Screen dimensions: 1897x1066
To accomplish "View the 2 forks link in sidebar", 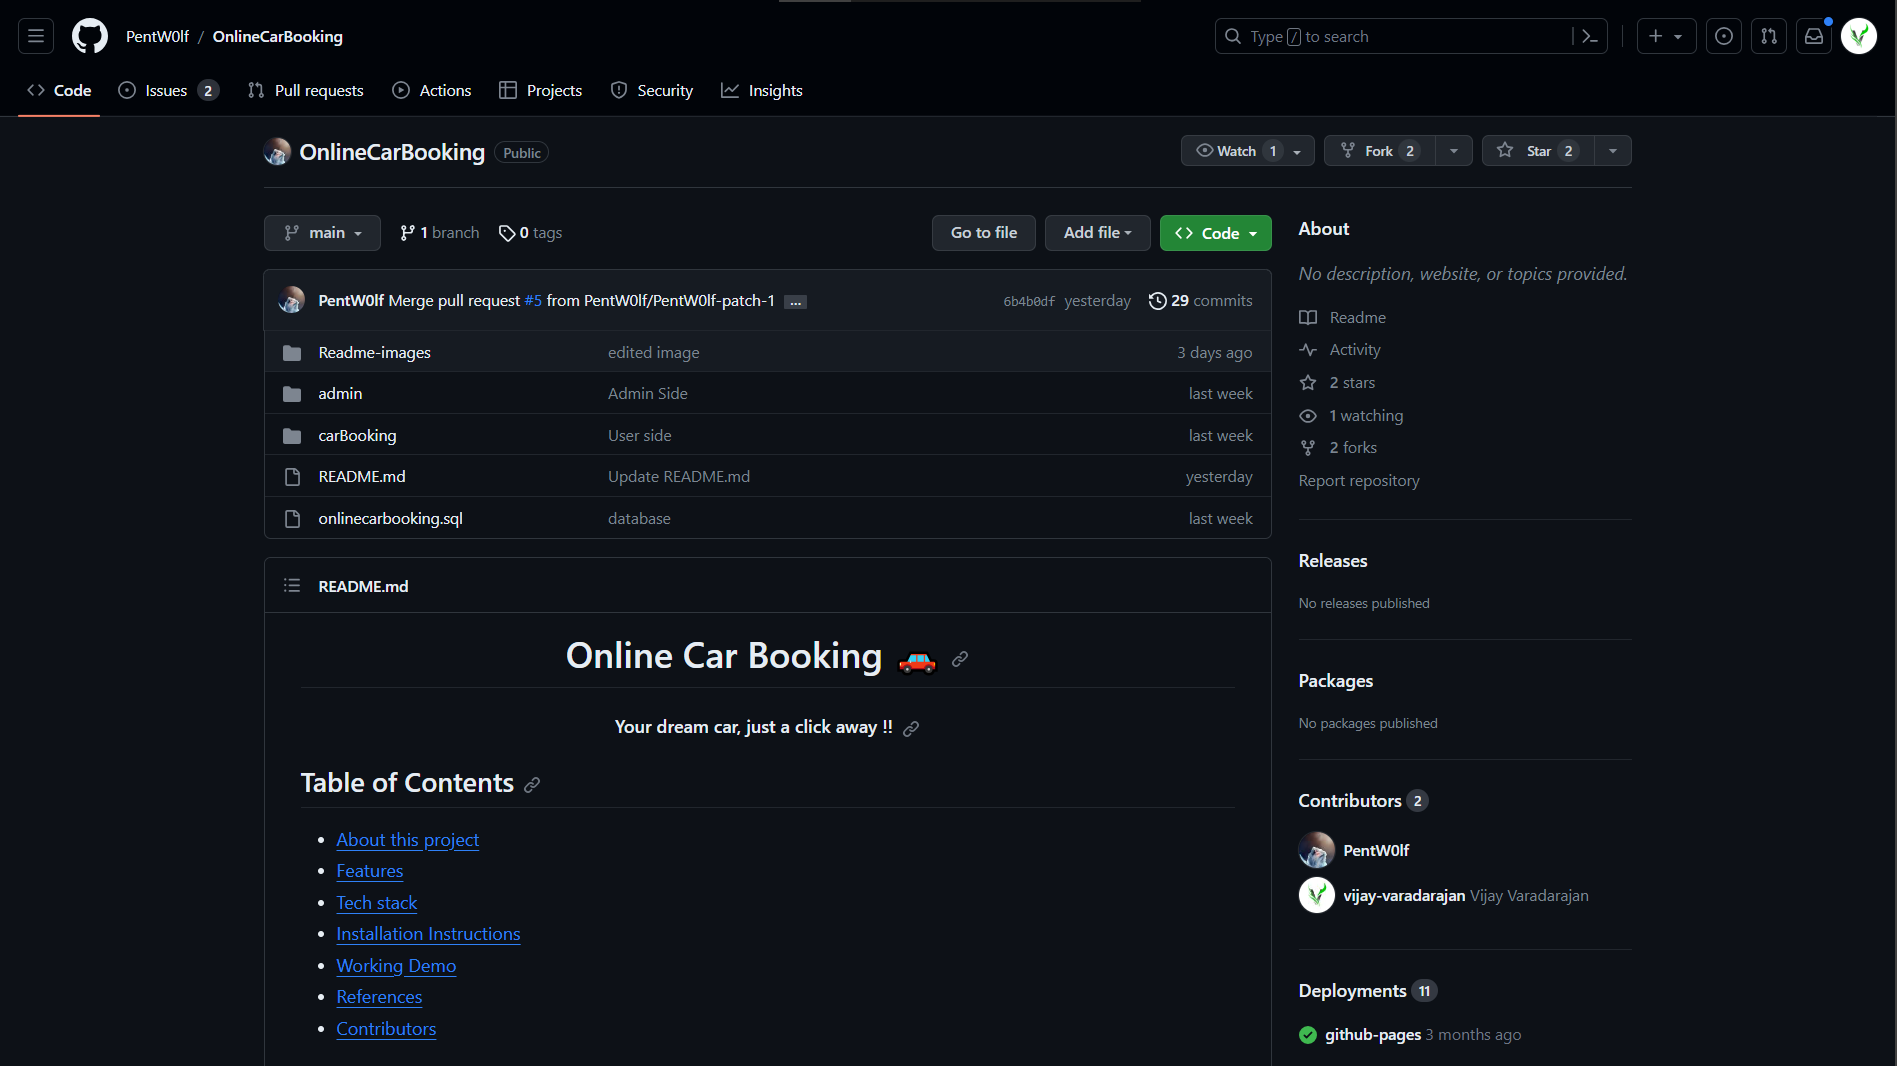I will click(1338, 448).
